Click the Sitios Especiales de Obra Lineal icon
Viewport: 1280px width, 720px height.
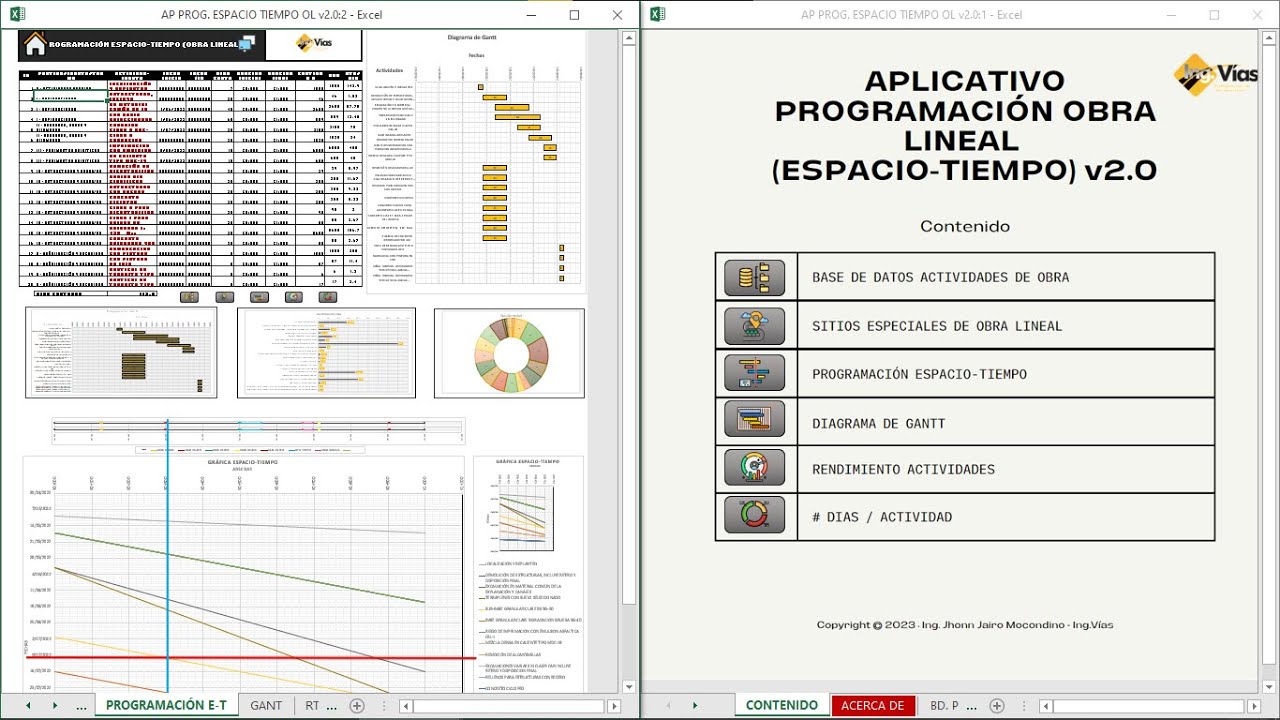pos(755,325)
